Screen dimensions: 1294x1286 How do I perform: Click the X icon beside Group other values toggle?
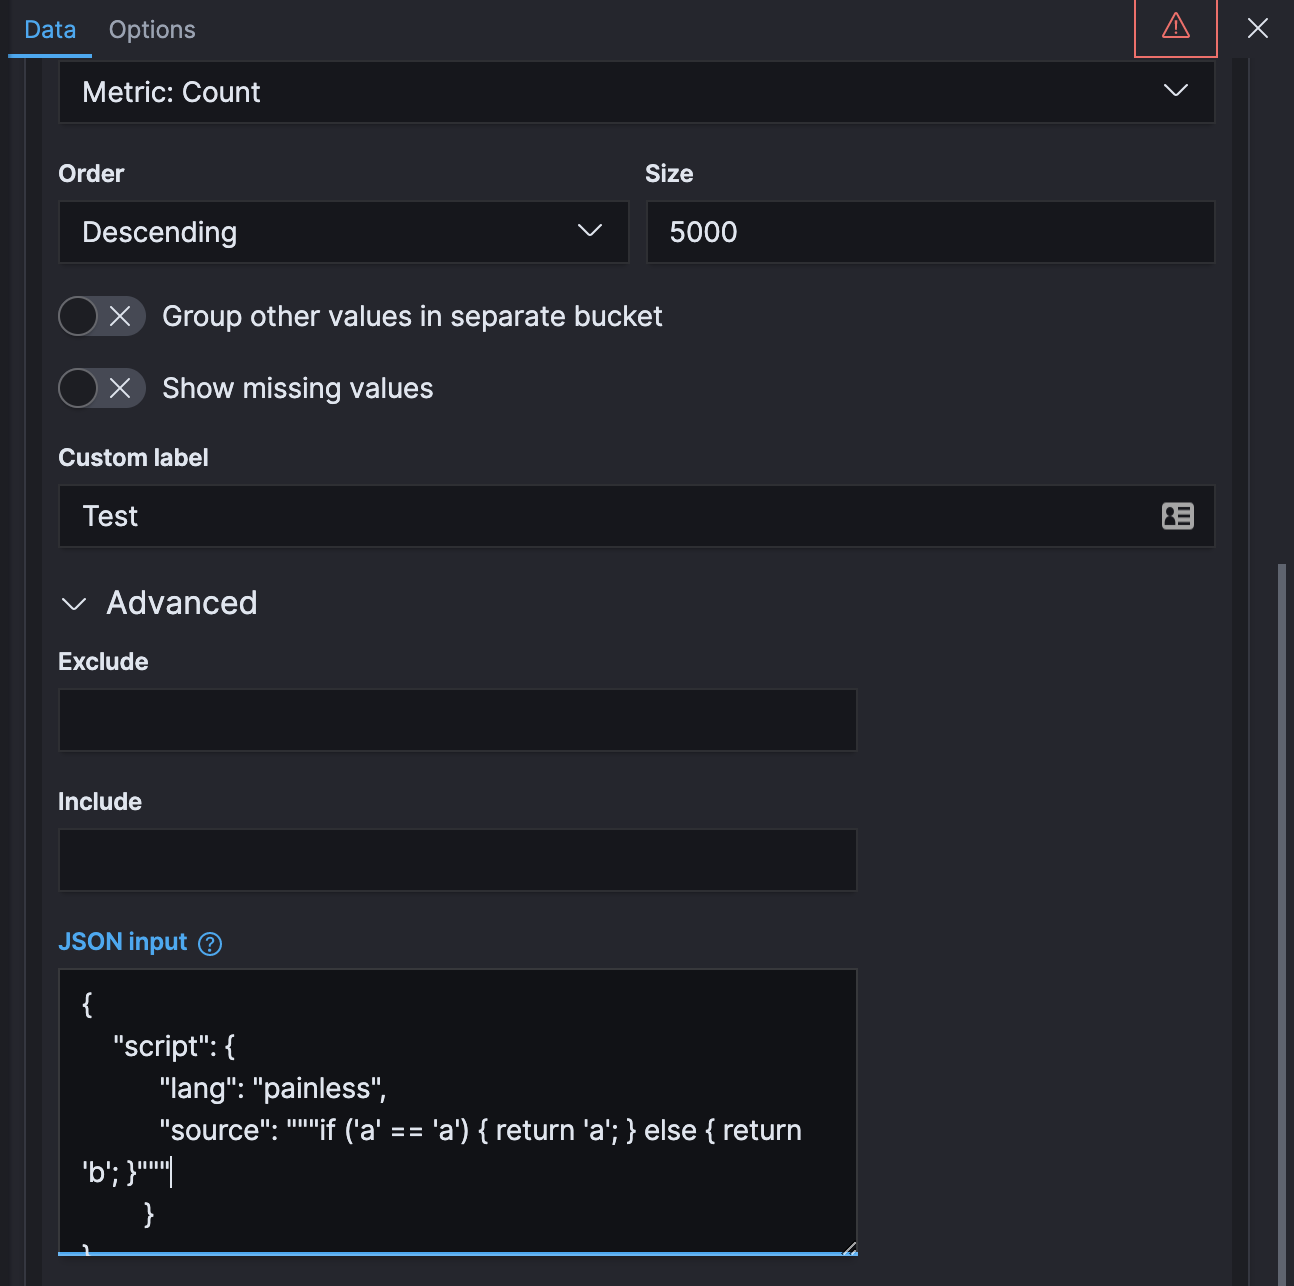120,316
